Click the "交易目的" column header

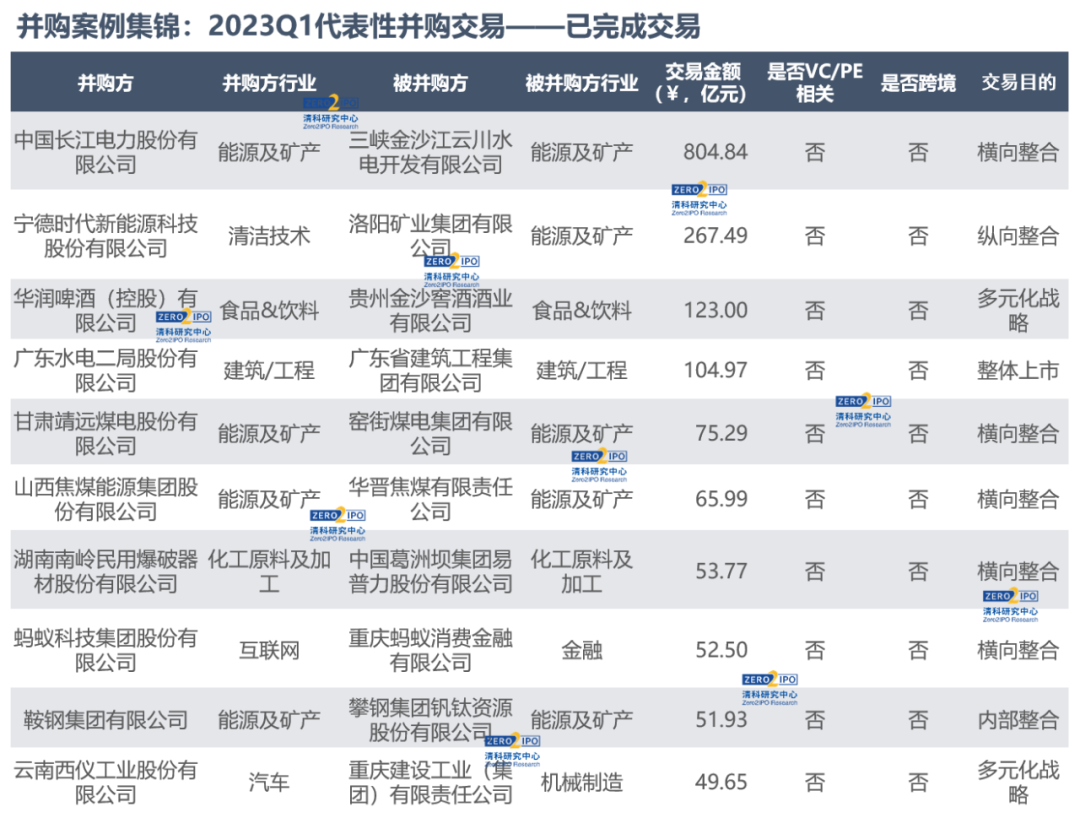coord(1019,83)
